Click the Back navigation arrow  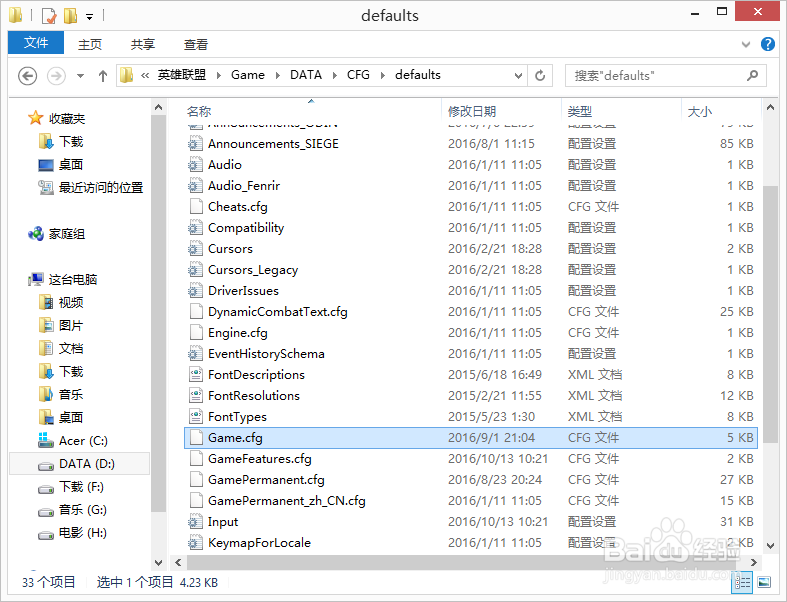(x=27, y=76)
